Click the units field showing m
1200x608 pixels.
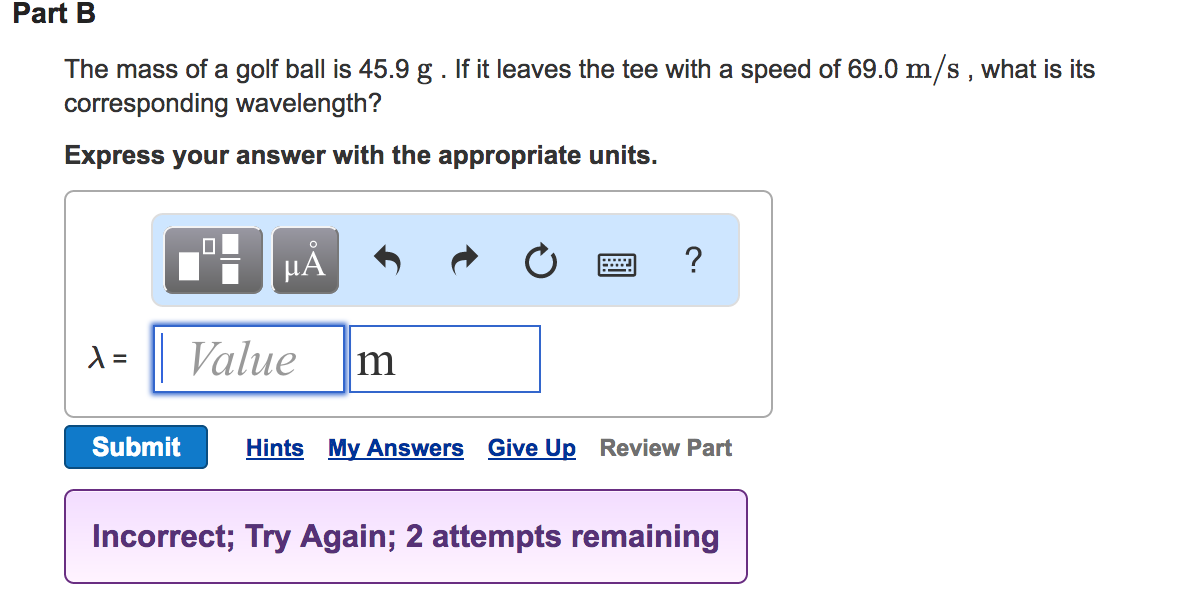444,358
